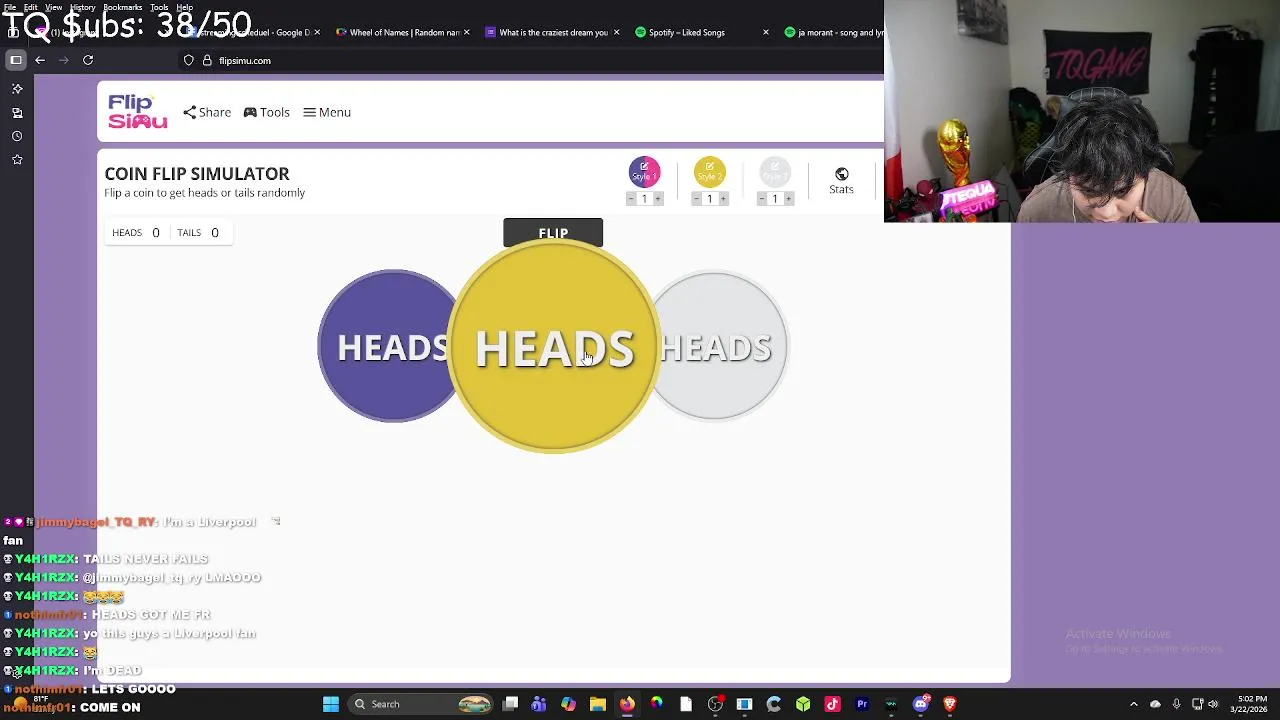This screenshot has width=1280, height=720.
Task: Click the taskbar Search box
Action: point(422,704)
